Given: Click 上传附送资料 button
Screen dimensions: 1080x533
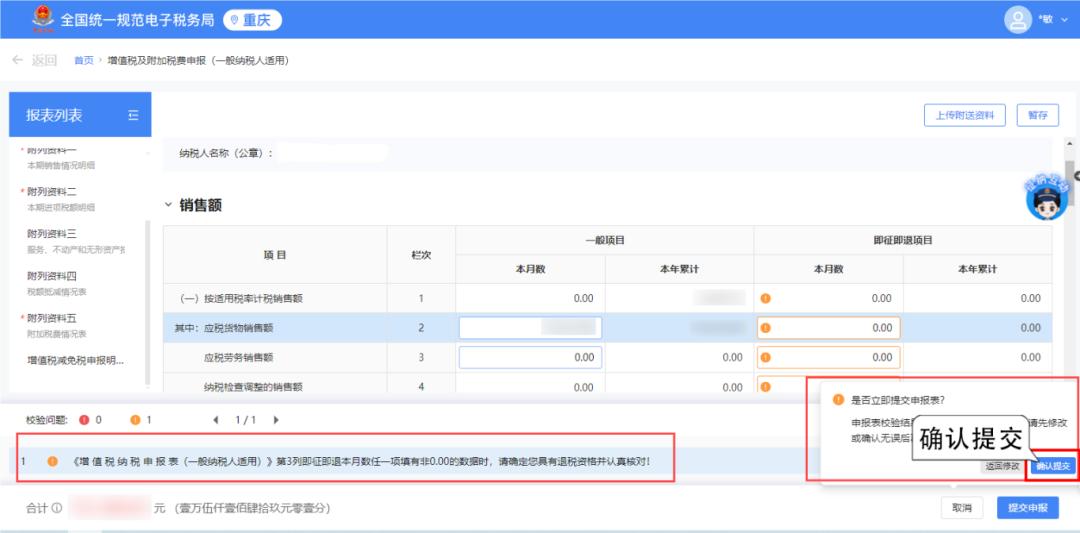Looking at the screenshot, I should tap(964, 115).
